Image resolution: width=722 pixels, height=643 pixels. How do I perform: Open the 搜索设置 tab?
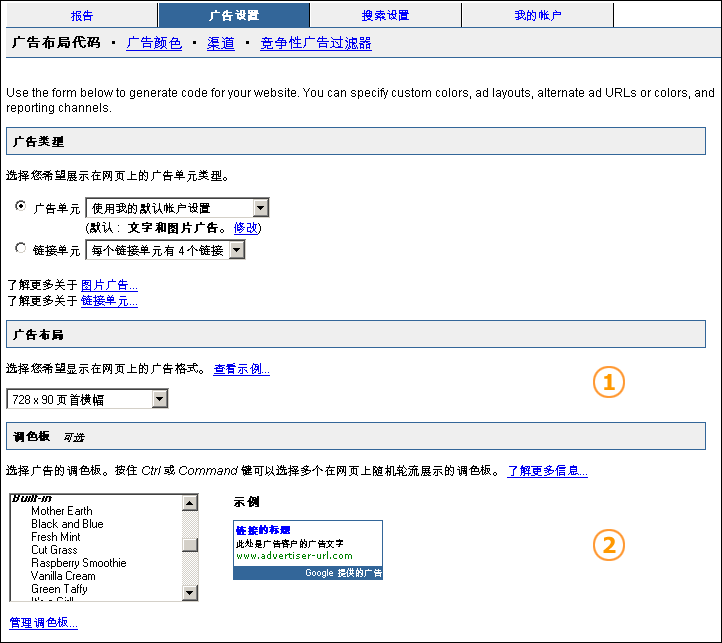pyautogui.click(x=385, y=16)
